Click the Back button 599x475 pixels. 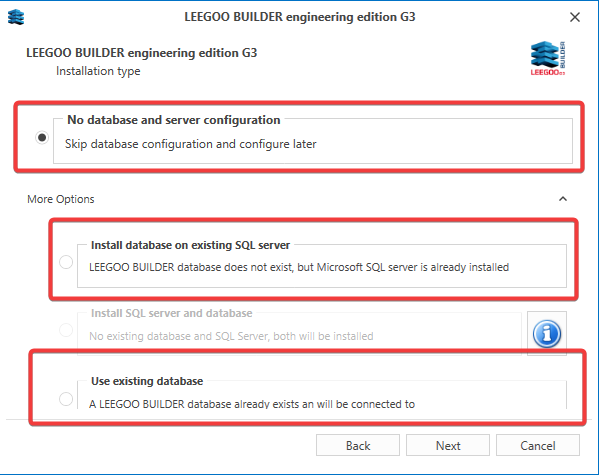point(358,445)
